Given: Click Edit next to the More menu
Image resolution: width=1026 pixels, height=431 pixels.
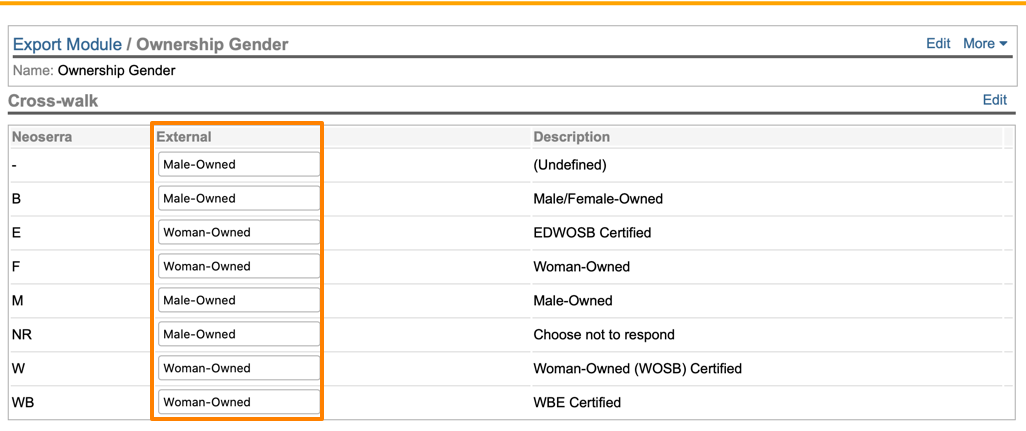Looking at the screenshot, I should point(937,44).
